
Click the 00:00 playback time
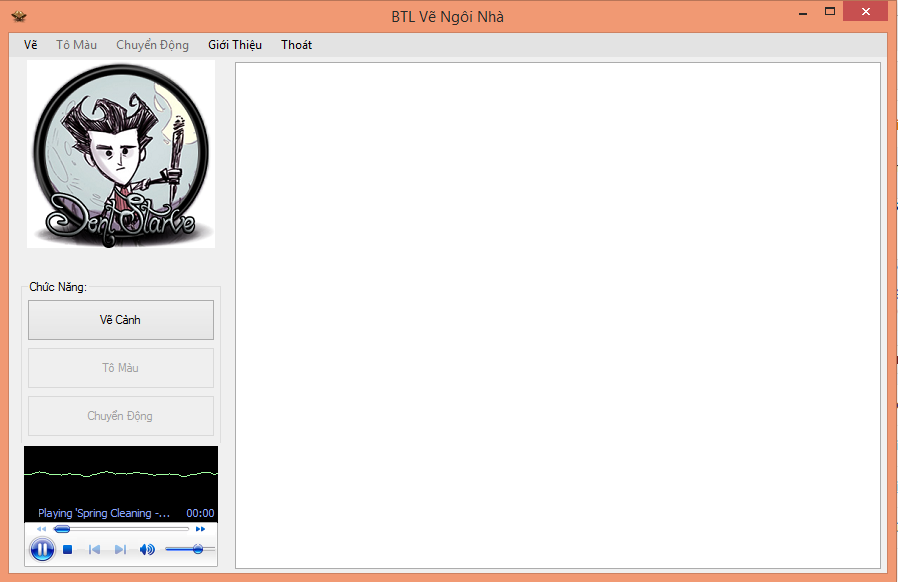pyautogui.click(x=200, y=513)
